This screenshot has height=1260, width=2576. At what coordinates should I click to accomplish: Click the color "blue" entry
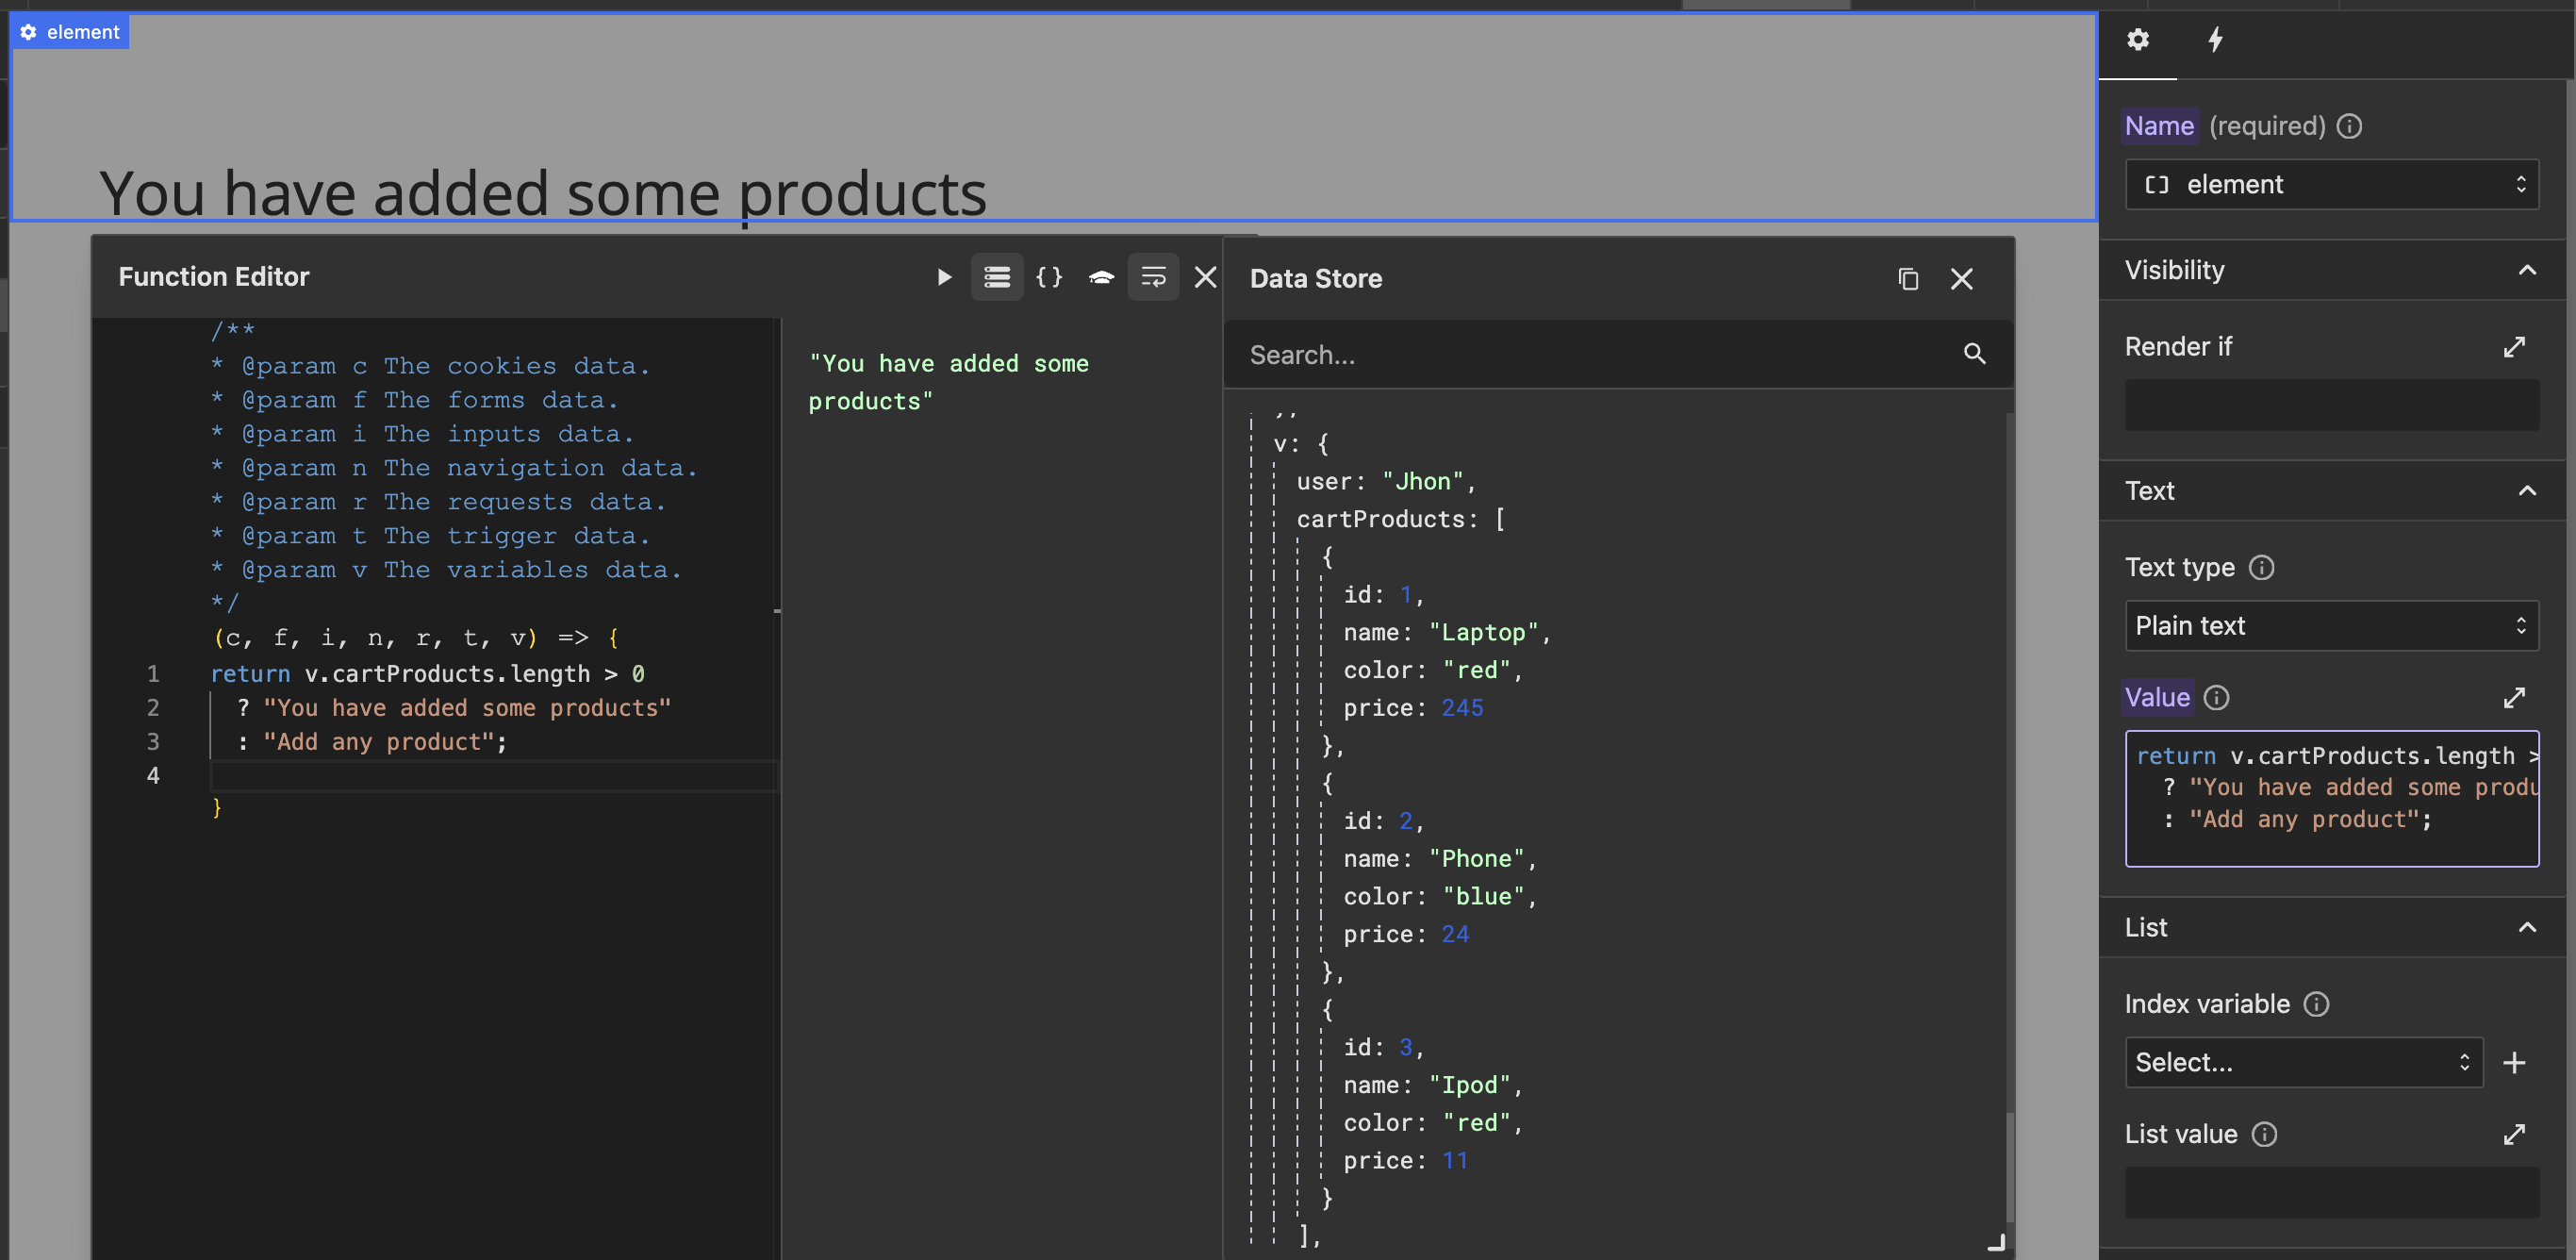(1440, 896)
